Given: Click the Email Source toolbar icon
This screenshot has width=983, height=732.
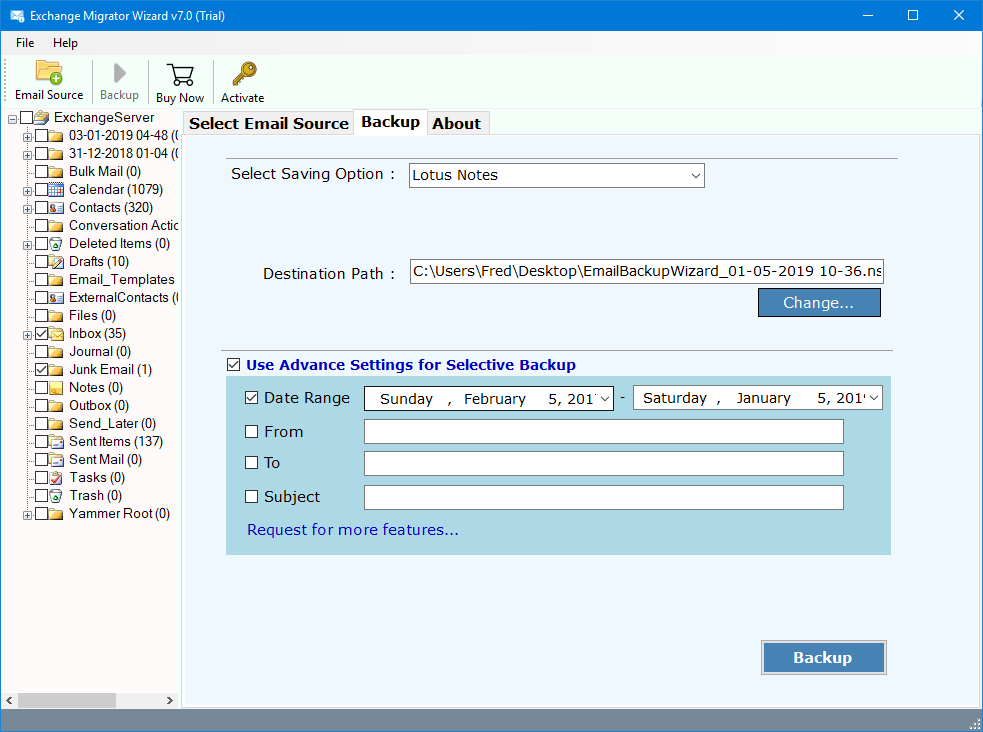Looking at the screenshot, I should [49, 72].
